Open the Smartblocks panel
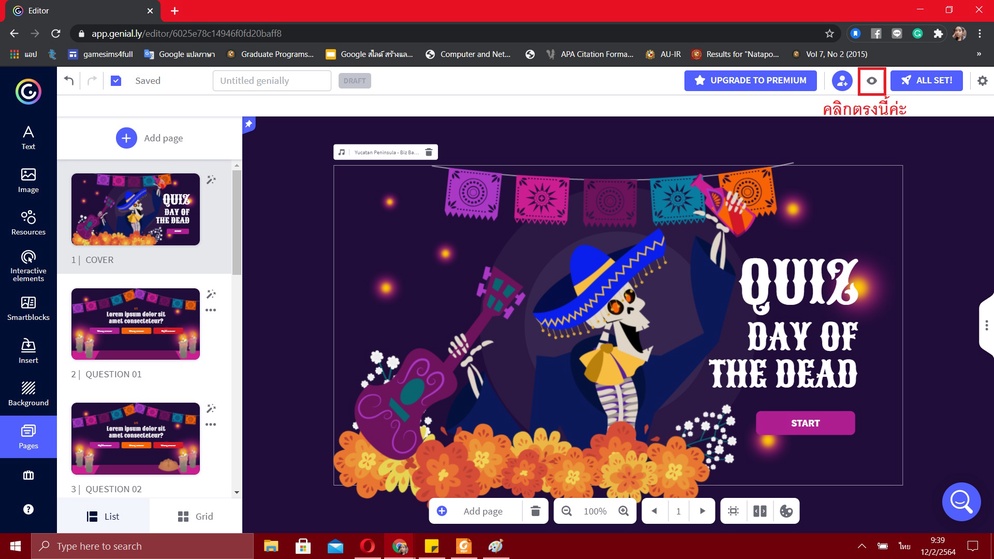994x559 pixels. tap(28, 309)
